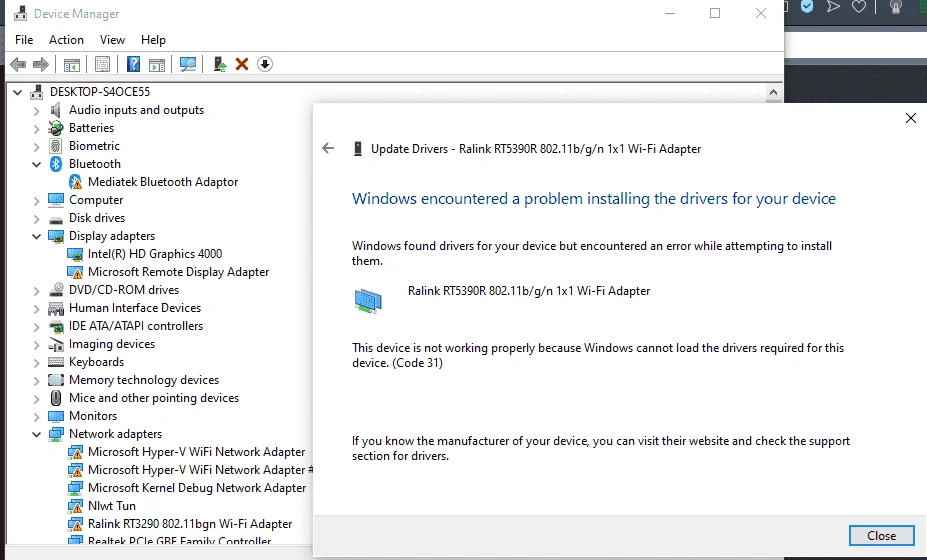Click the Imaging devices camera icon

click(x=56, y=344)
